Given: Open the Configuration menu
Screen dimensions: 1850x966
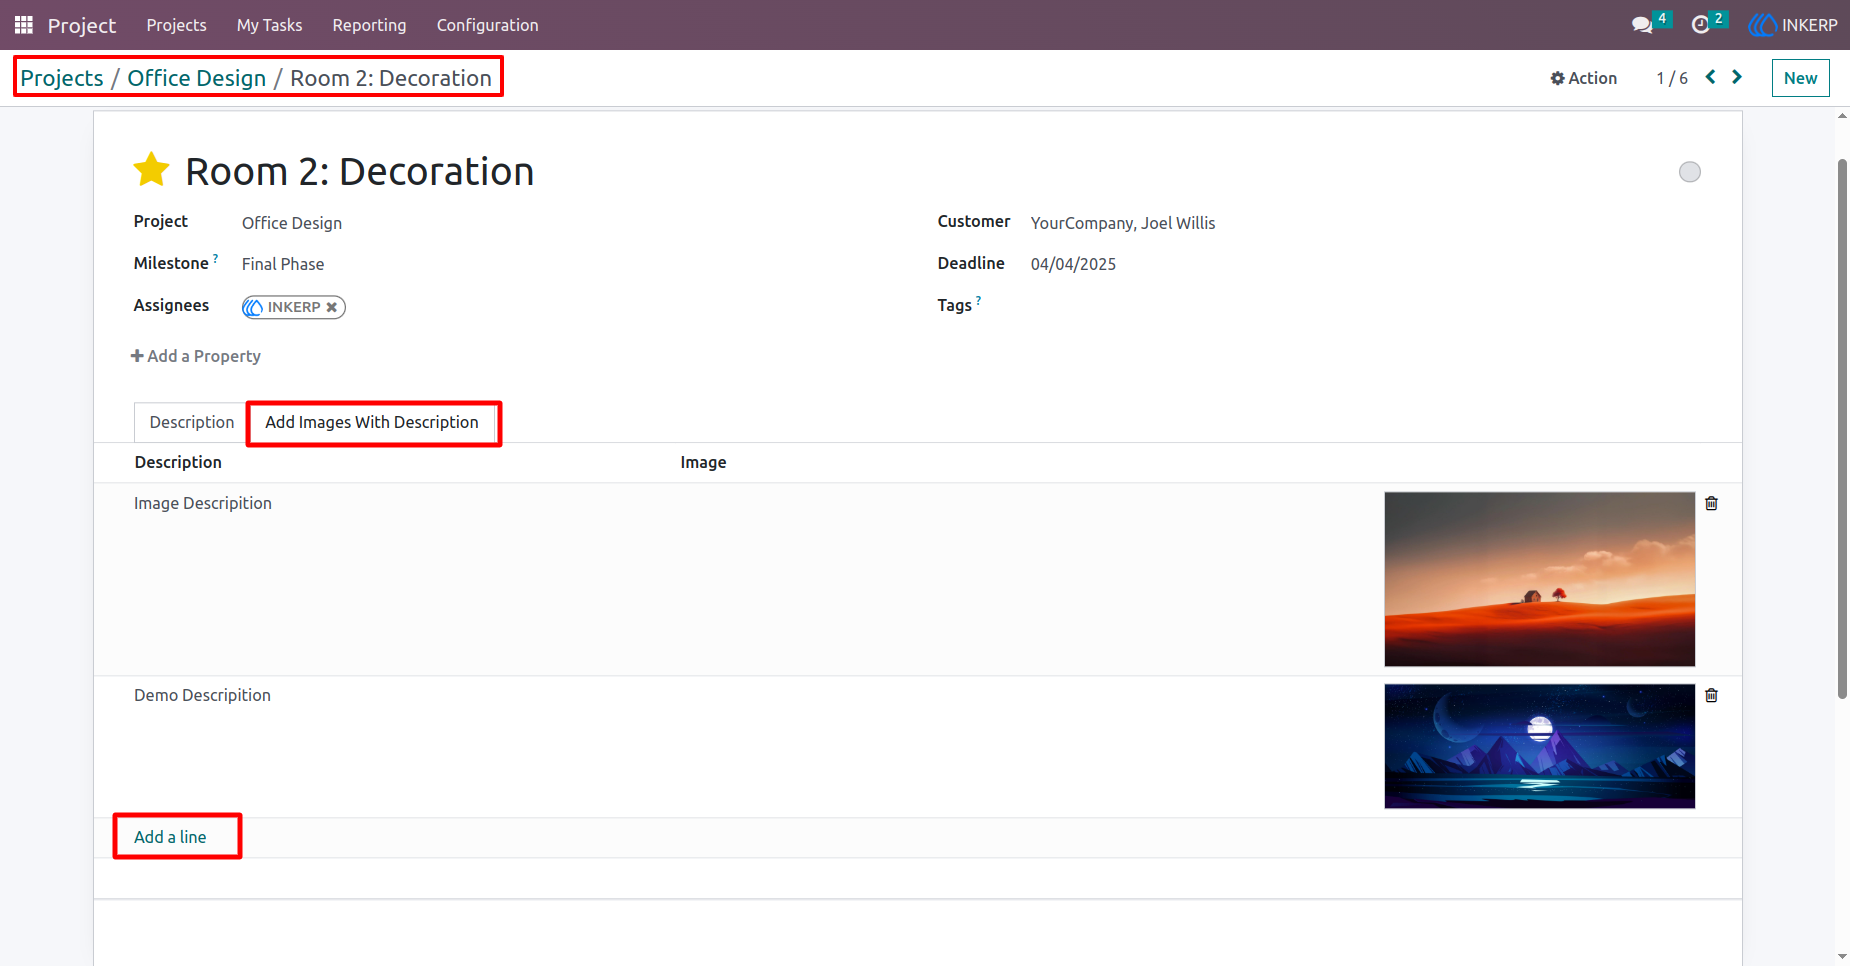Looking at the screenshot, I should [487, 25].
